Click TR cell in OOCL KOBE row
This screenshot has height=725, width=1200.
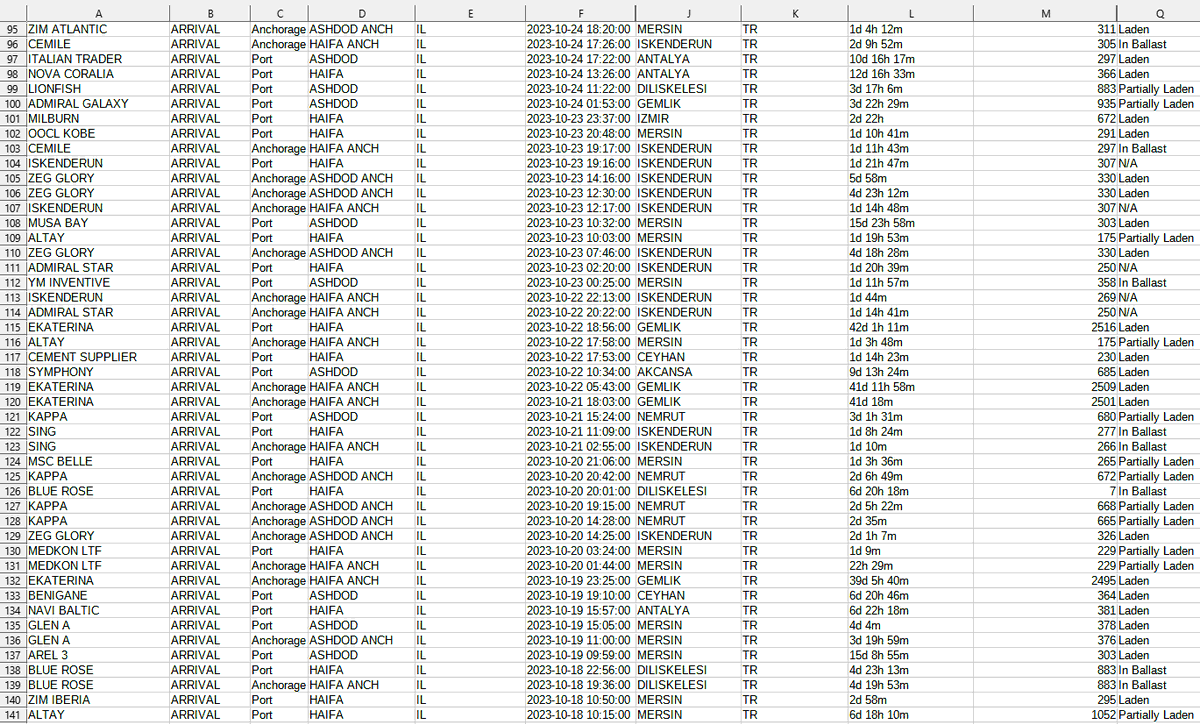(x=793, y=134)
